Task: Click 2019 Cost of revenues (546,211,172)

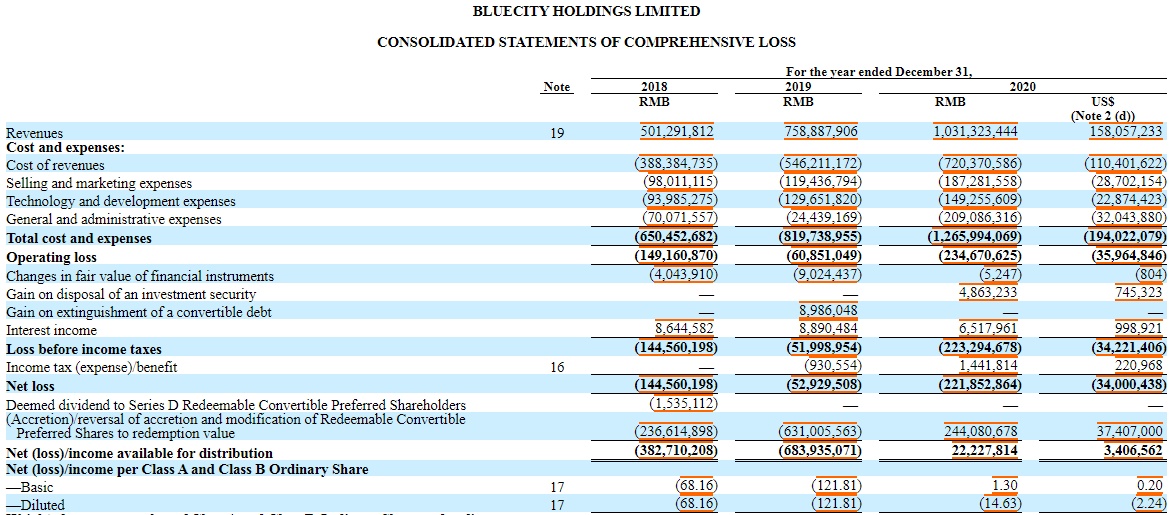Action: (820, 164)
